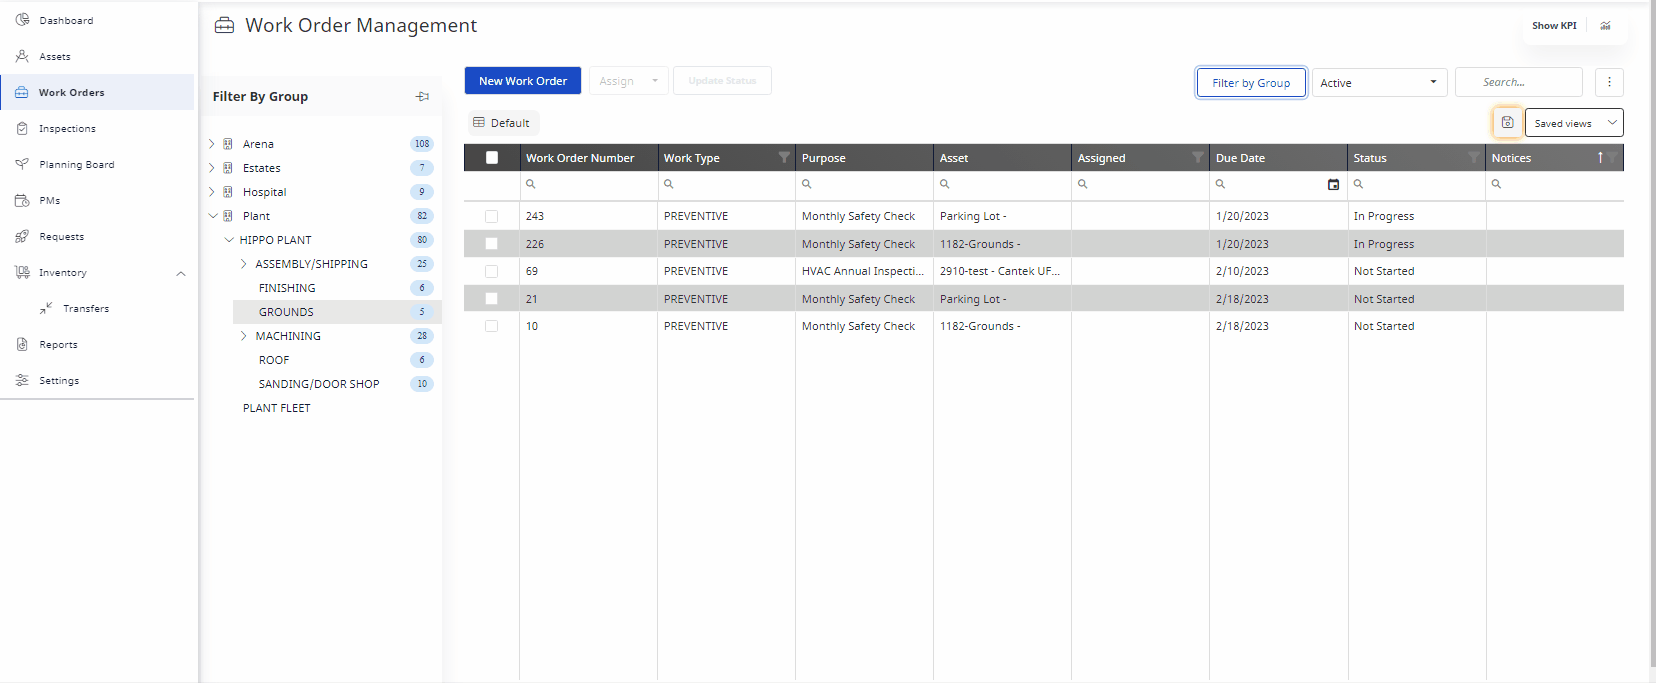Click the Work Orders briefcase icon
The height and width of the screenshot is (683, 1656).
point(22,92)
